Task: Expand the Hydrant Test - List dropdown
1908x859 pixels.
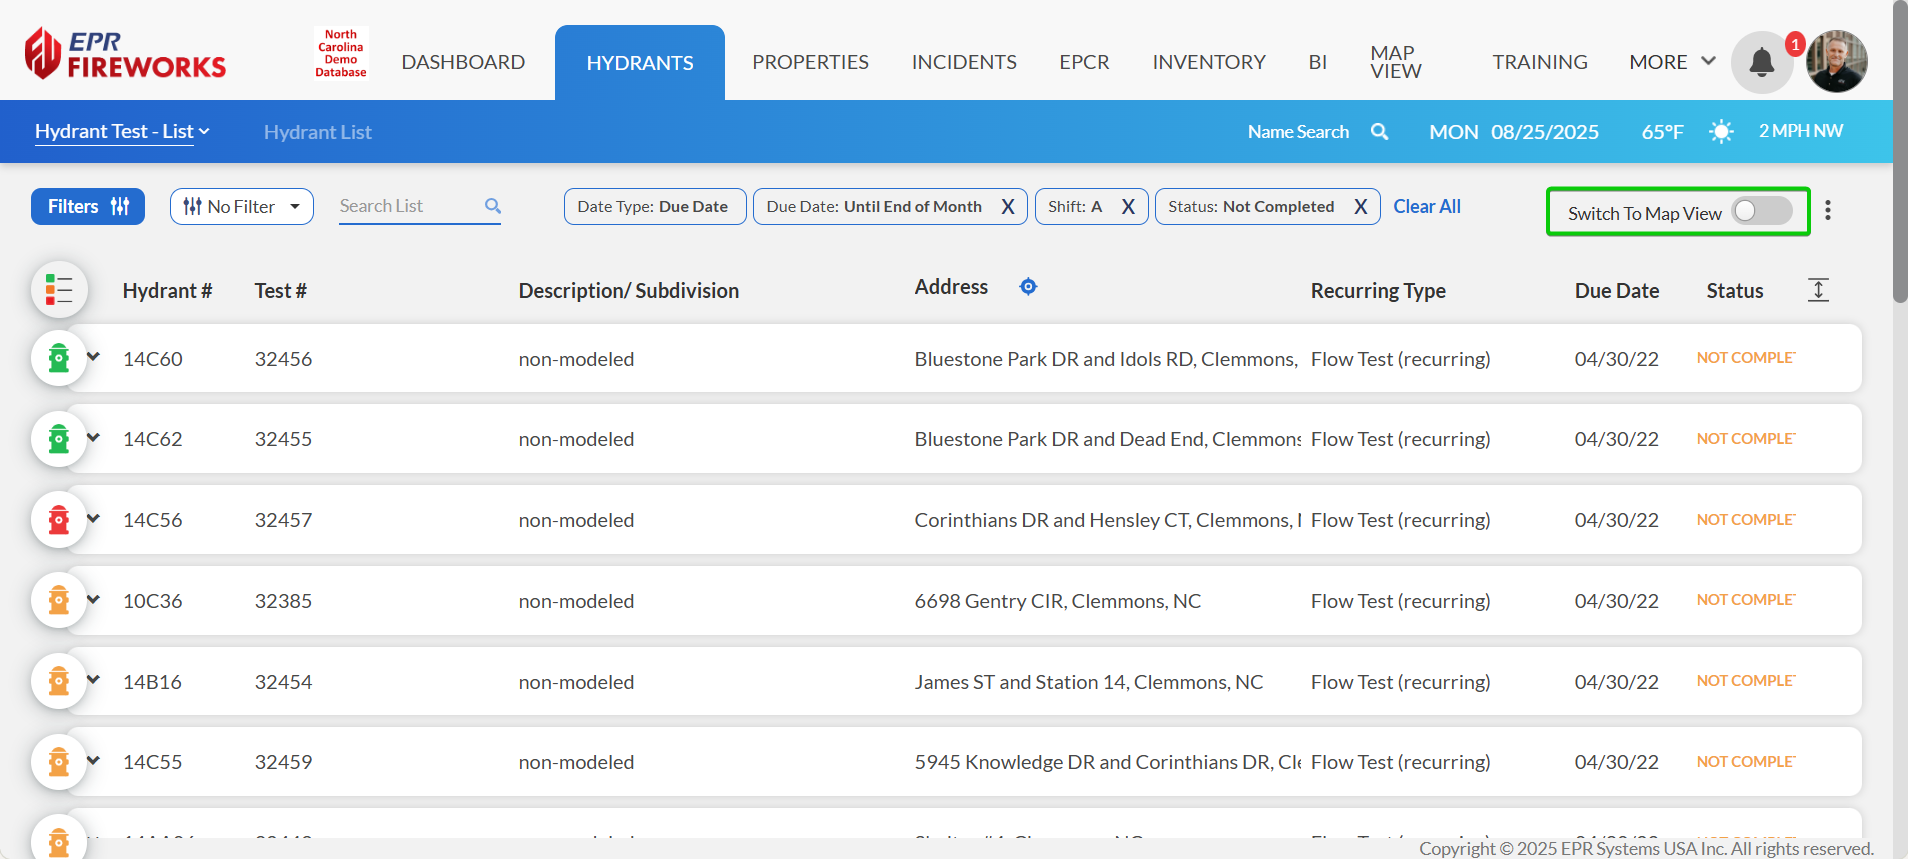Action: pos(122,132)
